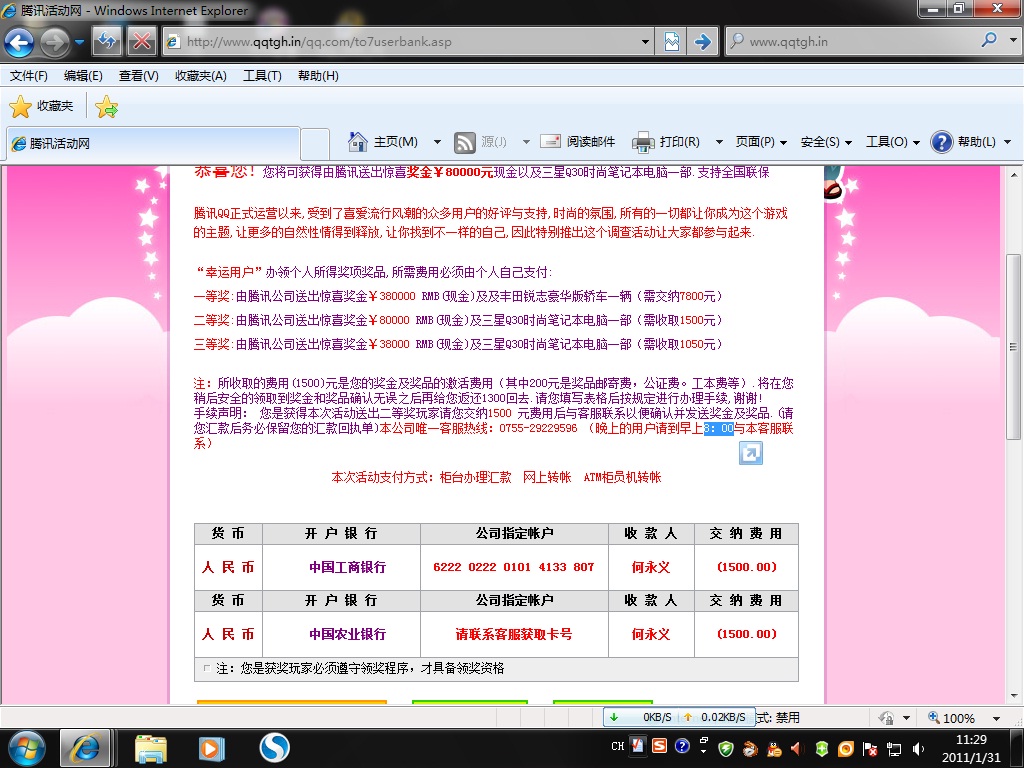Expand the feeds dropdown arrow
Screen dimensions: 1024x768
click(526, 142)
